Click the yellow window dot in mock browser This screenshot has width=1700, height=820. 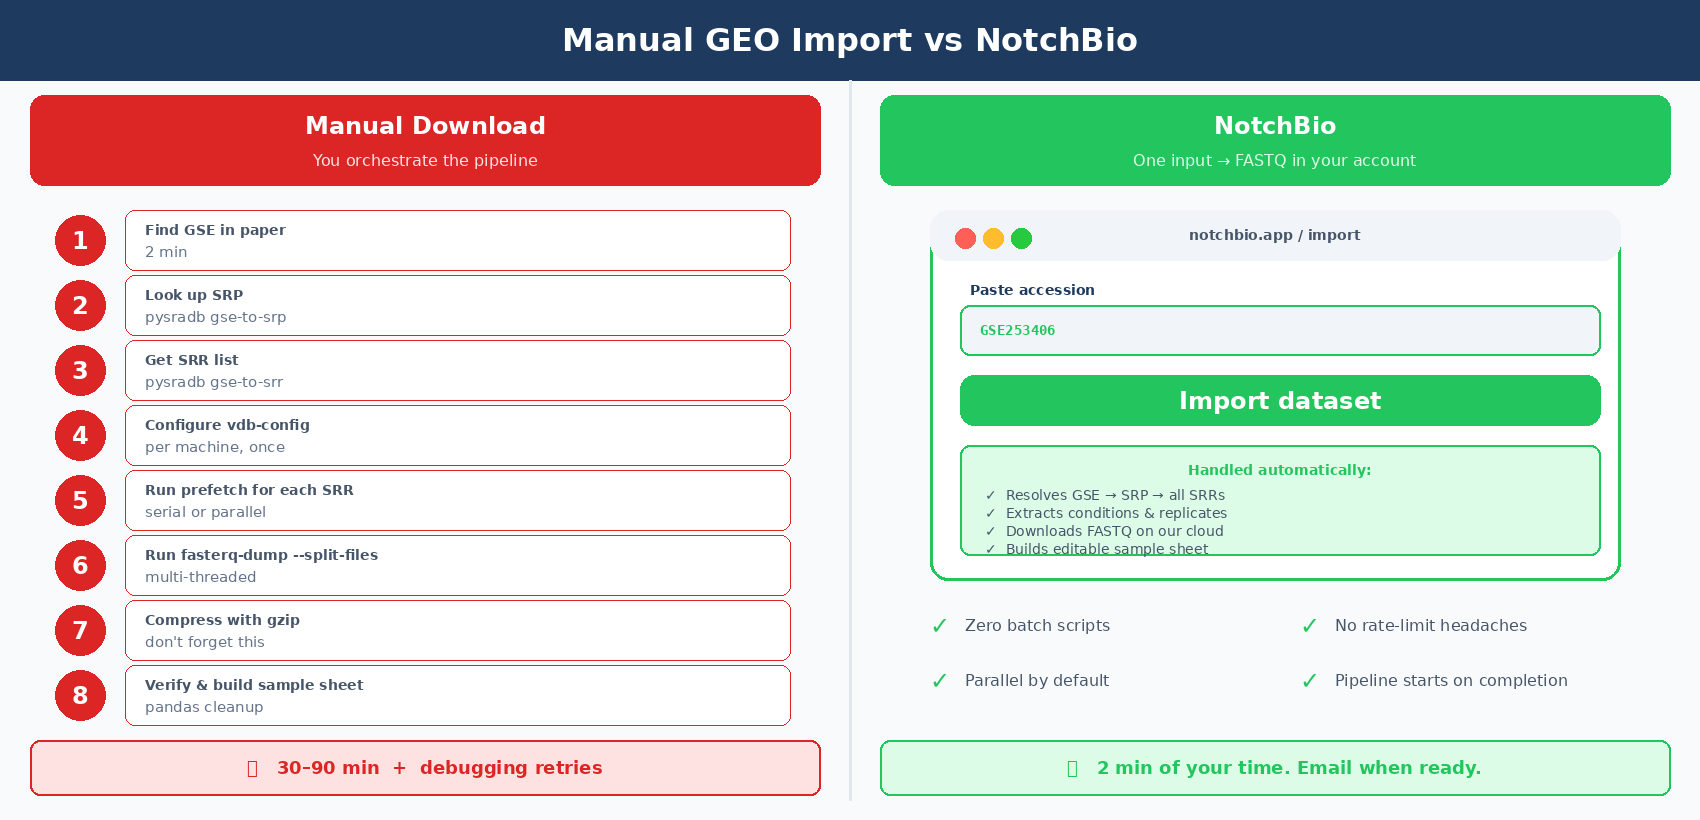993,238
